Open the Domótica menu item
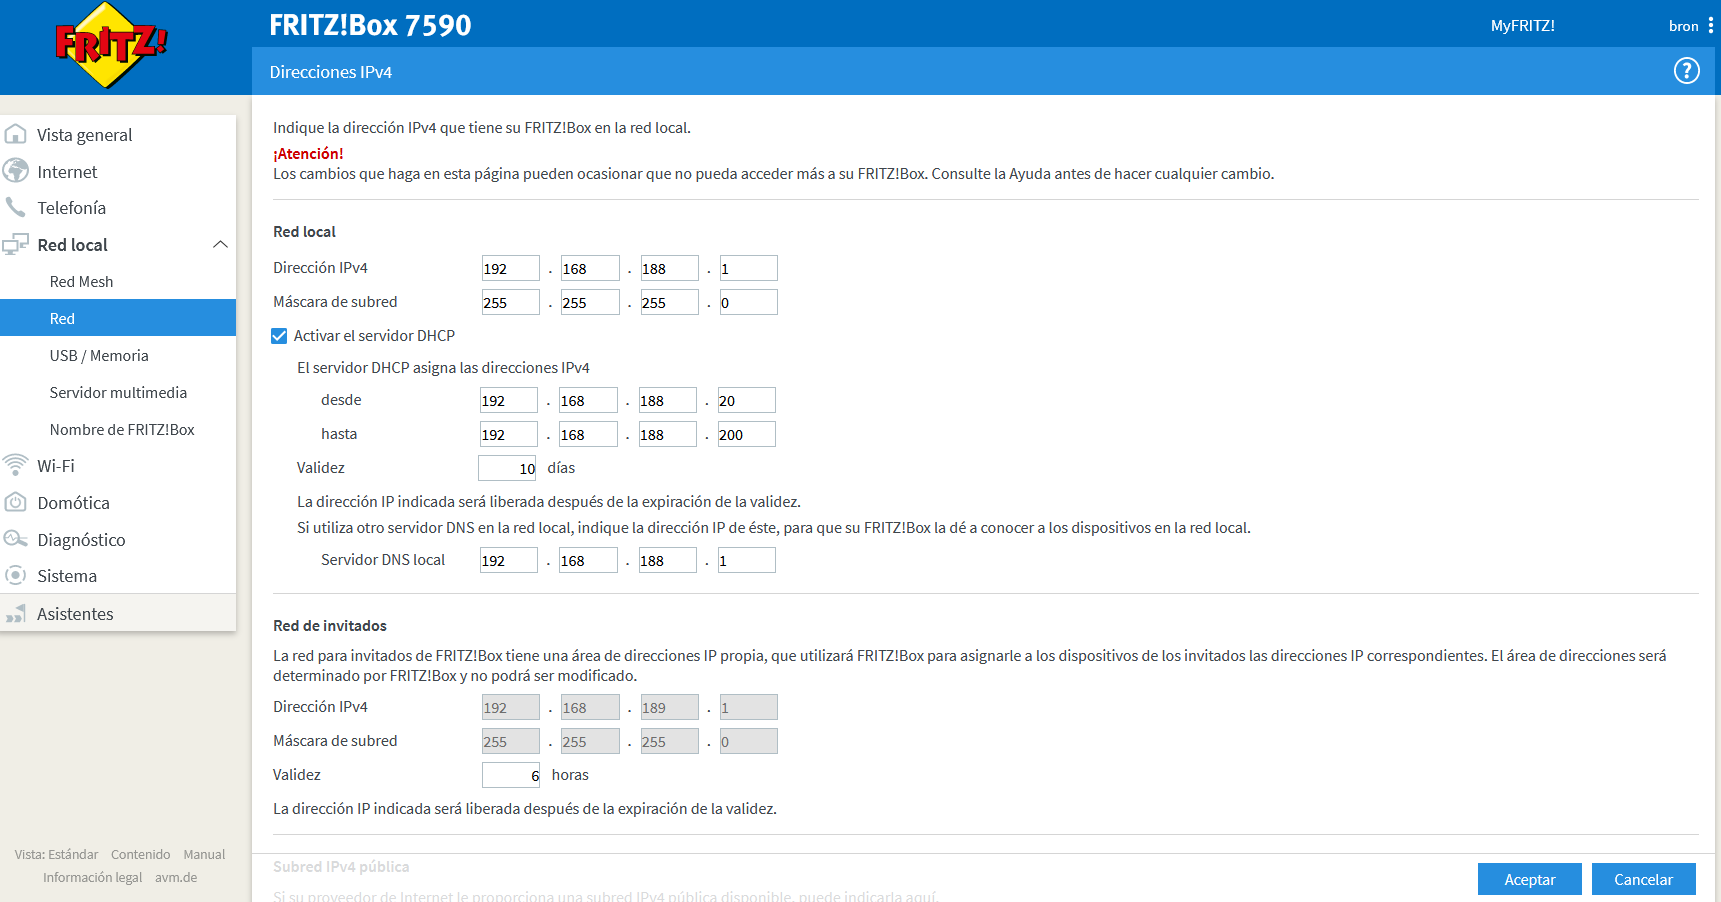The height and width of the screenshot is (902, 1721). 118,503
